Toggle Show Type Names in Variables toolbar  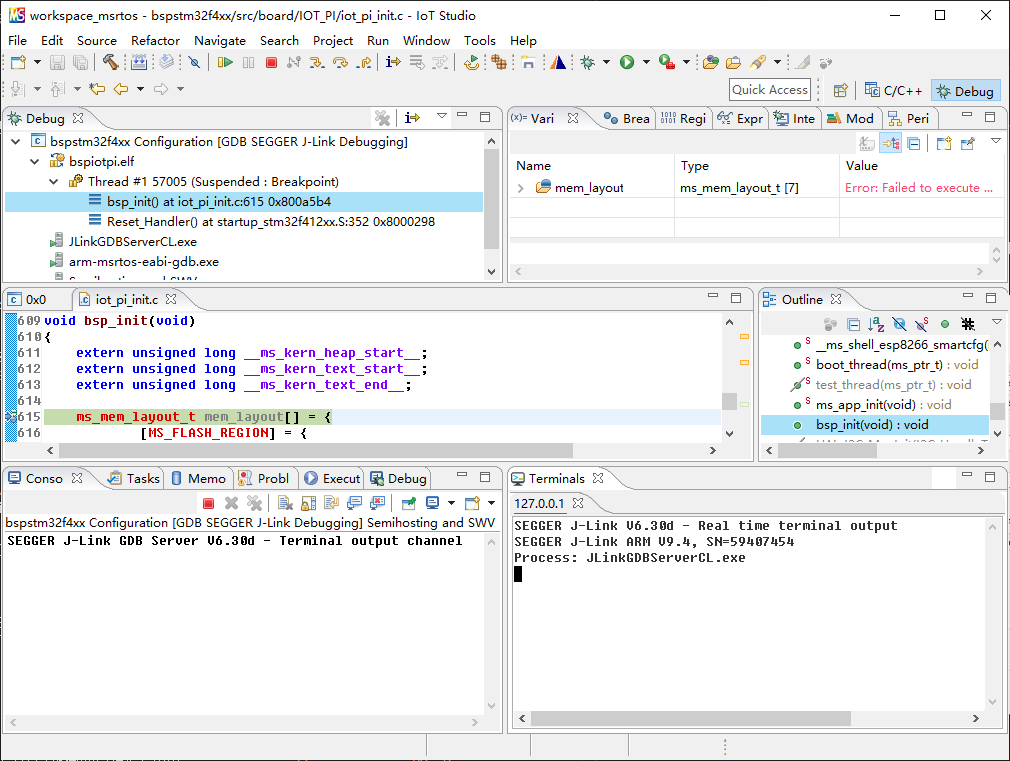click(x=866, y=144)
